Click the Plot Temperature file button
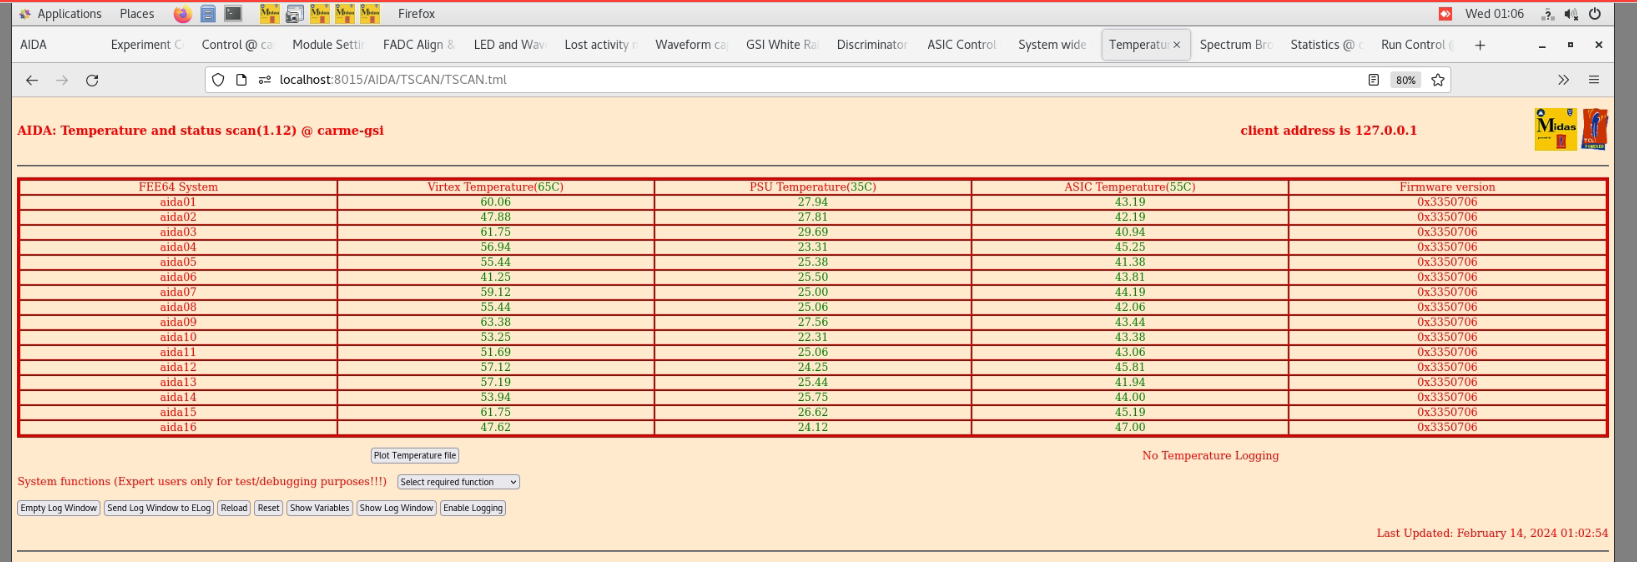1637x562 pixels. (415, 456)
